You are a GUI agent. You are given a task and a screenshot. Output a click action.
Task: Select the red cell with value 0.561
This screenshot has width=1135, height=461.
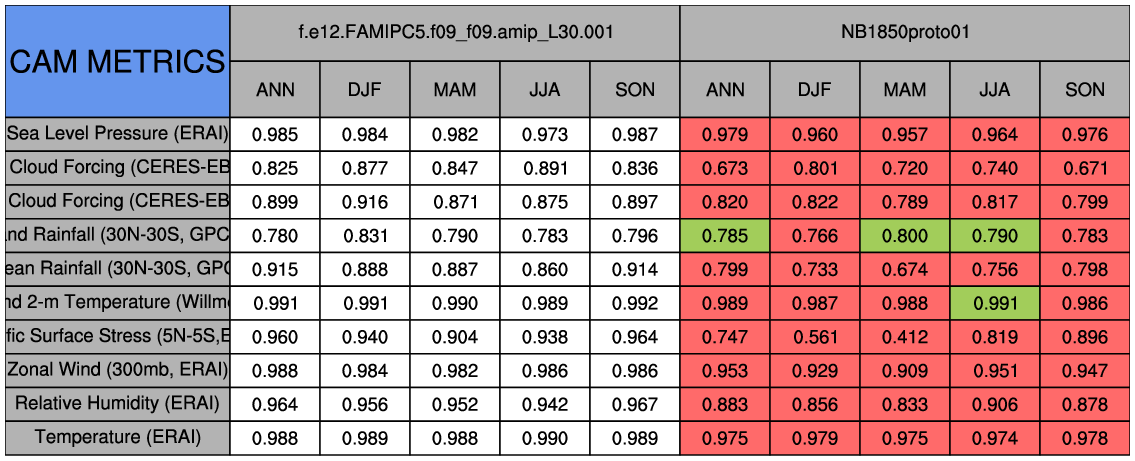[815, 337]
